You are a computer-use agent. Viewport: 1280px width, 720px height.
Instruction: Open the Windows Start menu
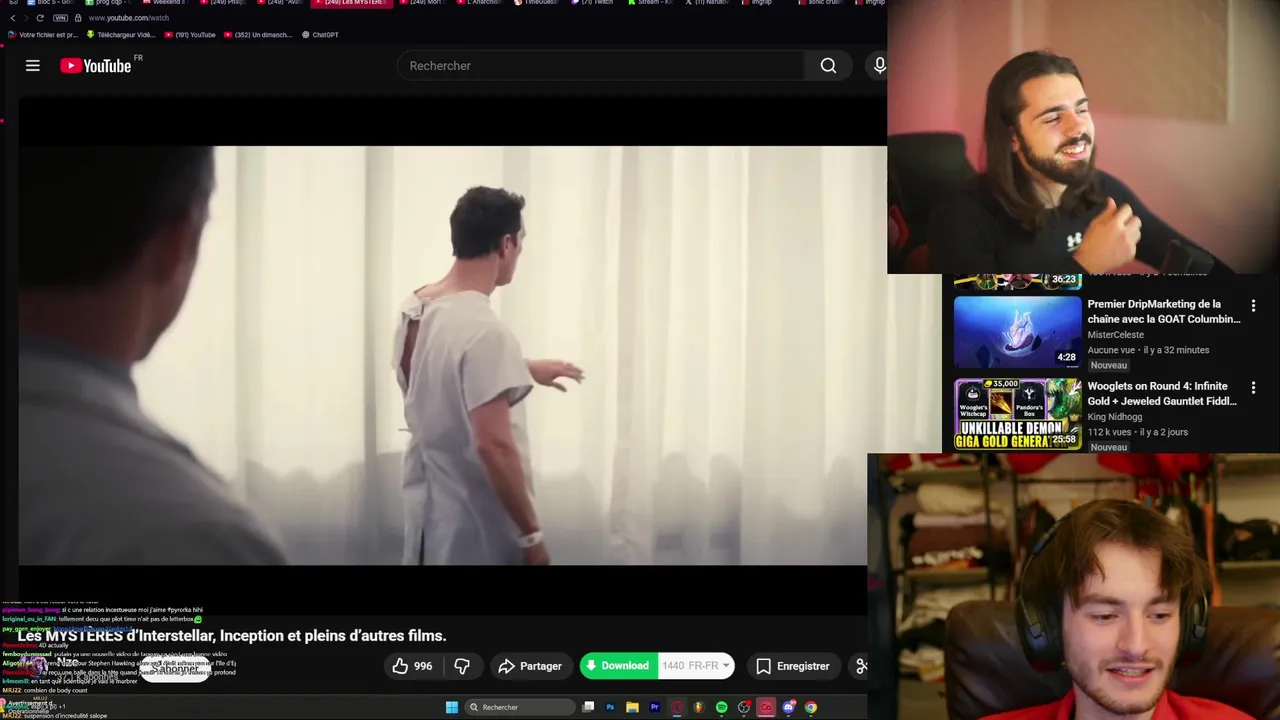point(452,707)
